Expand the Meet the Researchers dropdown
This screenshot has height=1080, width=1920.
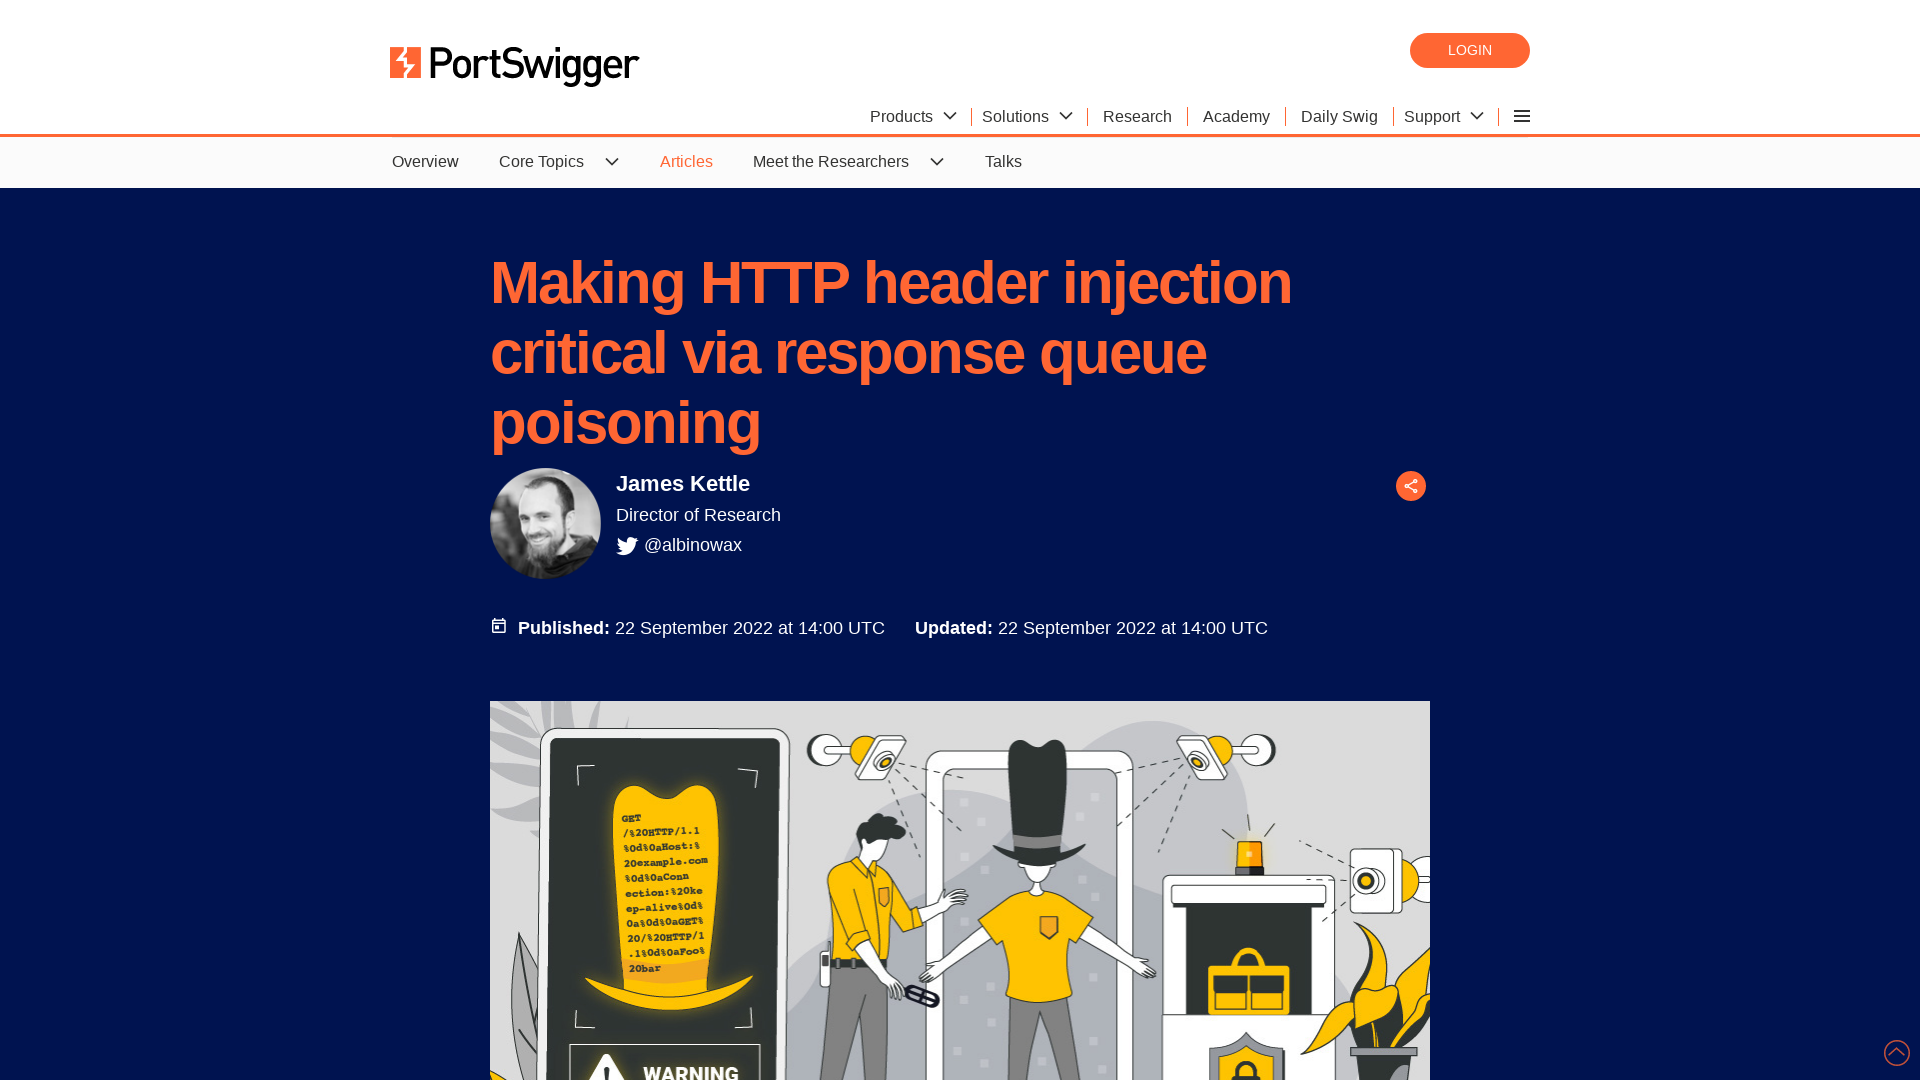(936, 161)
